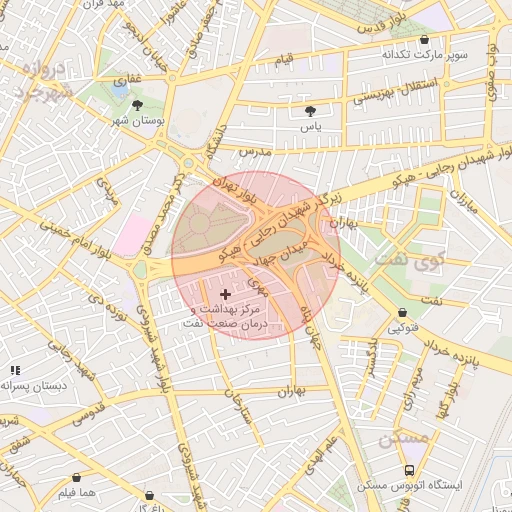Click the قدوسی street label
Viewport: 512px width, 512px height.
[89, 414]
